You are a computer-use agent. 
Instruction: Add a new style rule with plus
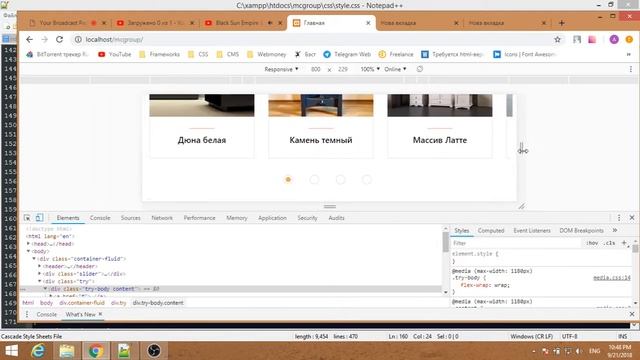point(624,243)
